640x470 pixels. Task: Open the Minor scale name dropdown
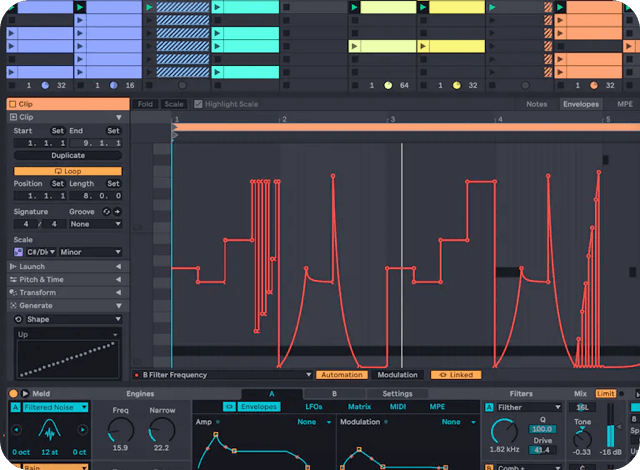(x=91, y=252)
